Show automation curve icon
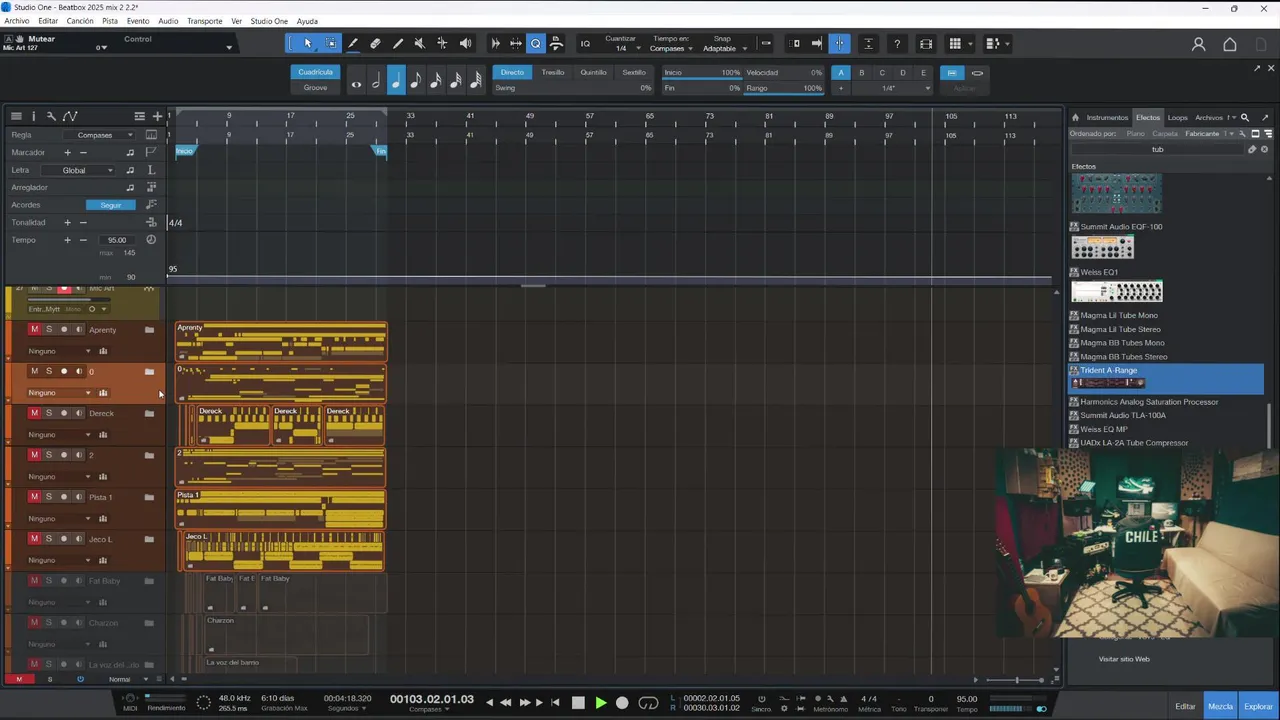This screenshot has width=1280, height=720. (70, 116)
